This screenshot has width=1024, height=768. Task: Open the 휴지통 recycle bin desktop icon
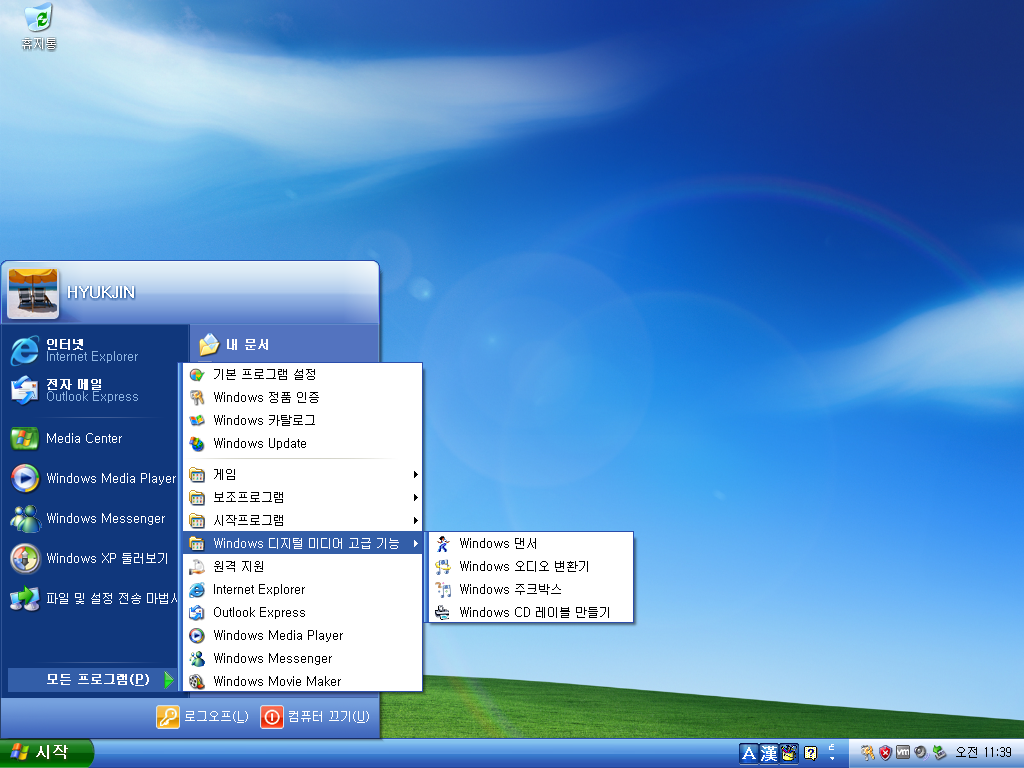pos(39,27)
